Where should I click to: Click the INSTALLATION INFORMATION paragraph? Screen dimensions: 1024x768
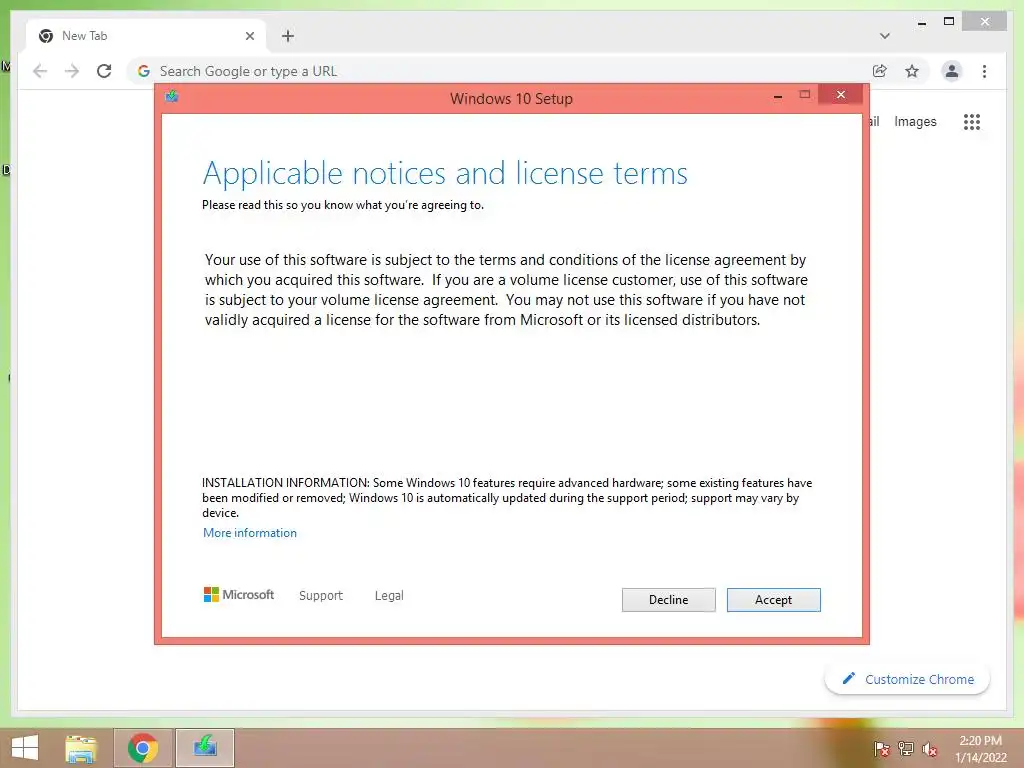pos(507,498)
